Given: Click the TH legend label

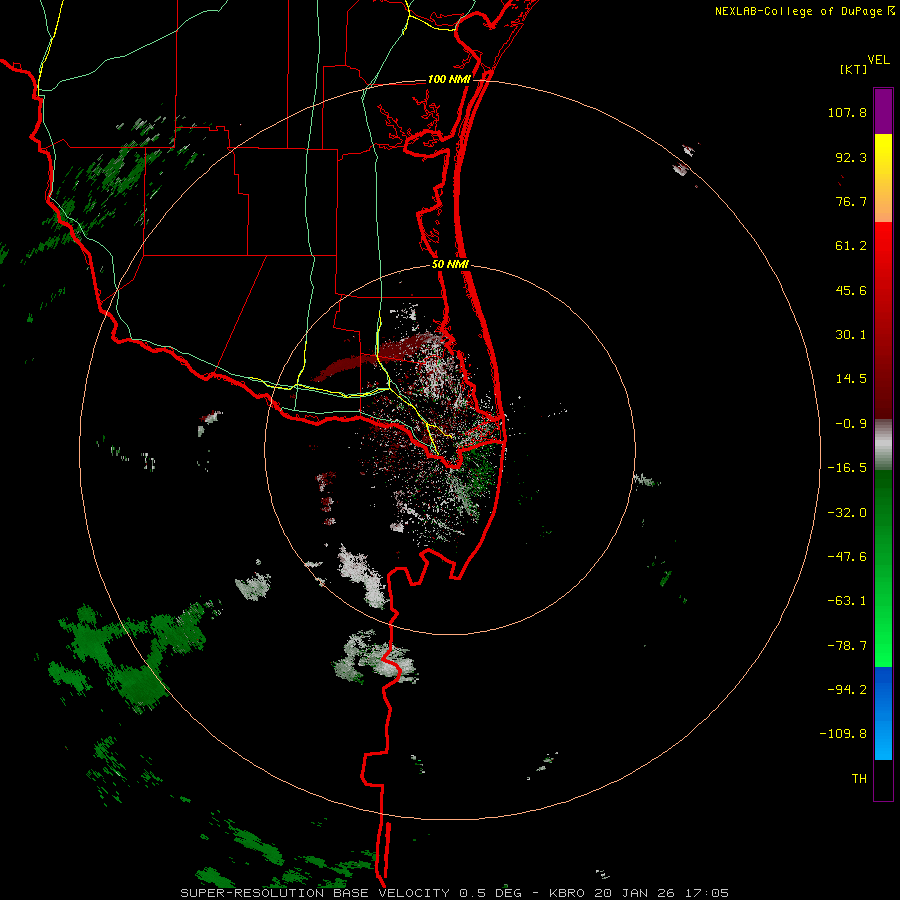Looking at the screenshot, I should 859,779.
